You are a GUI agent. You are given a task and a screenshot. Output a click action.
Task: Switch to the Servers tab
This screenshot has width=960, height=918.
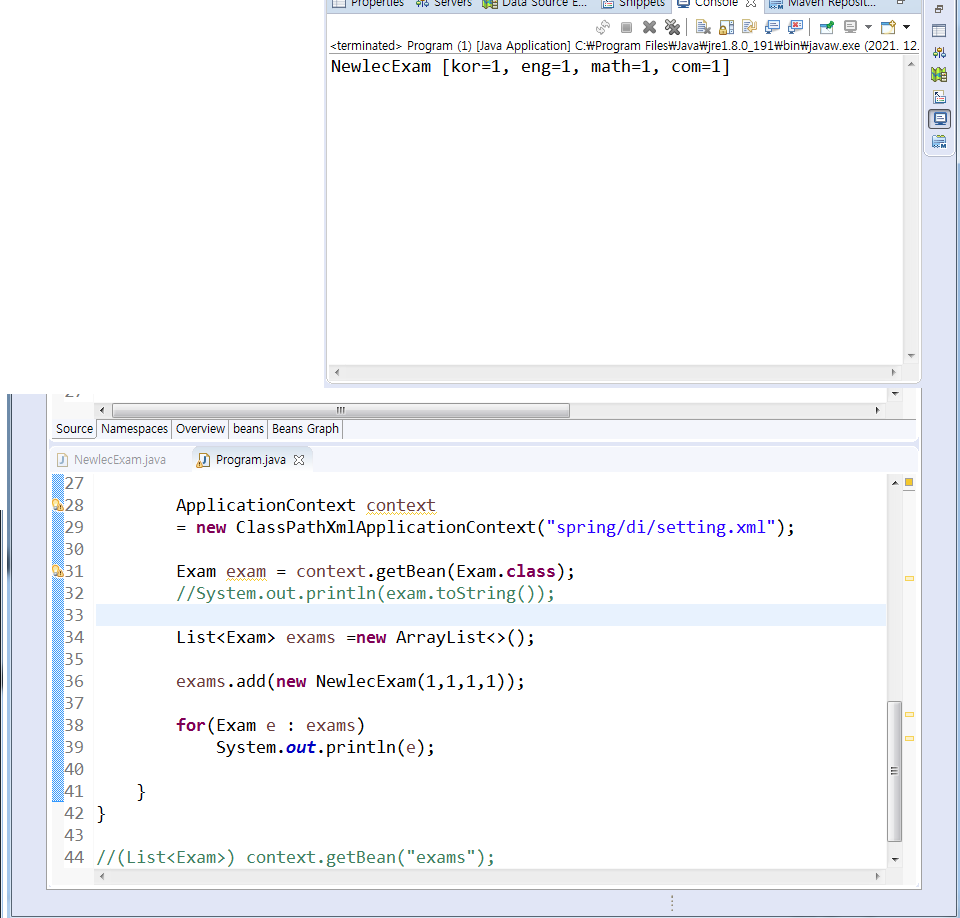444,4
